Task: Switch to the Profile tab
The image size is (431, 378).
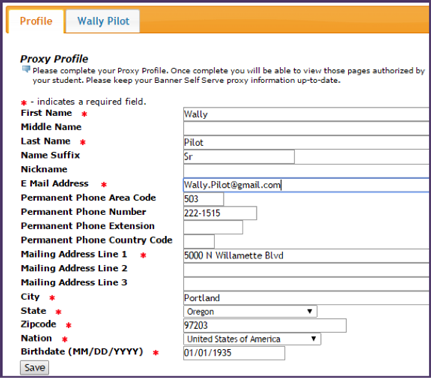Action: (36, 21)
